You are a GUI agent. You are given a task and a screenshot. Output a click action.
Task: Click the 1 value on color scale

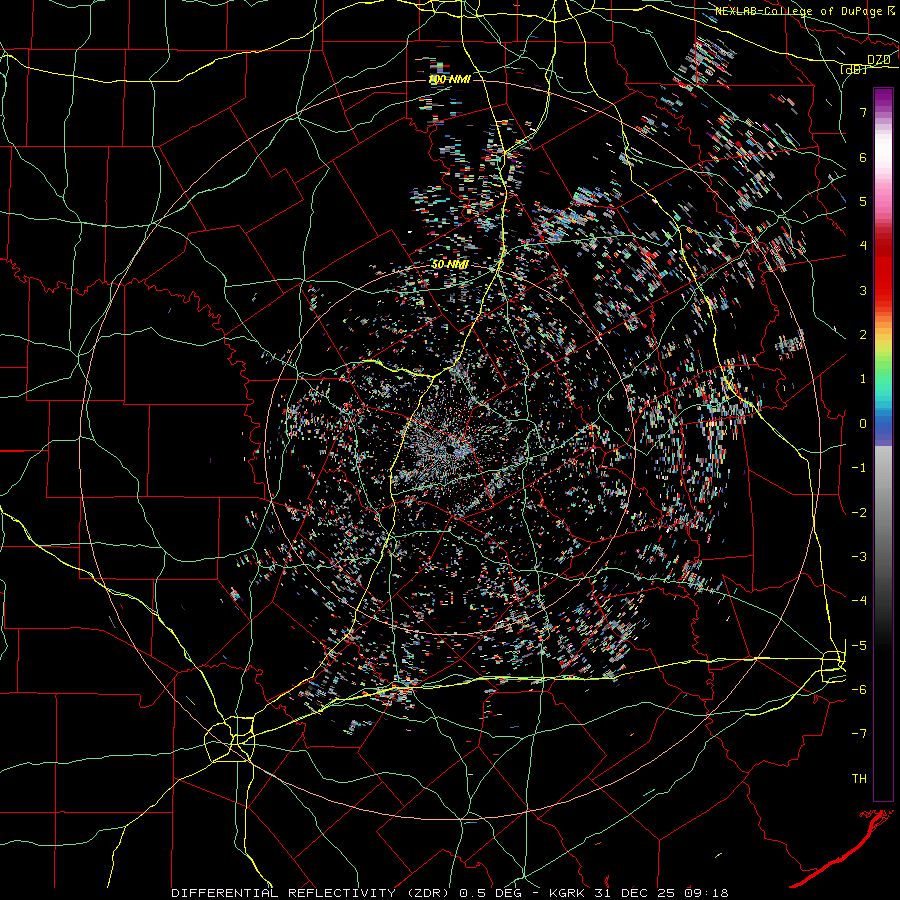coord(863,379)
